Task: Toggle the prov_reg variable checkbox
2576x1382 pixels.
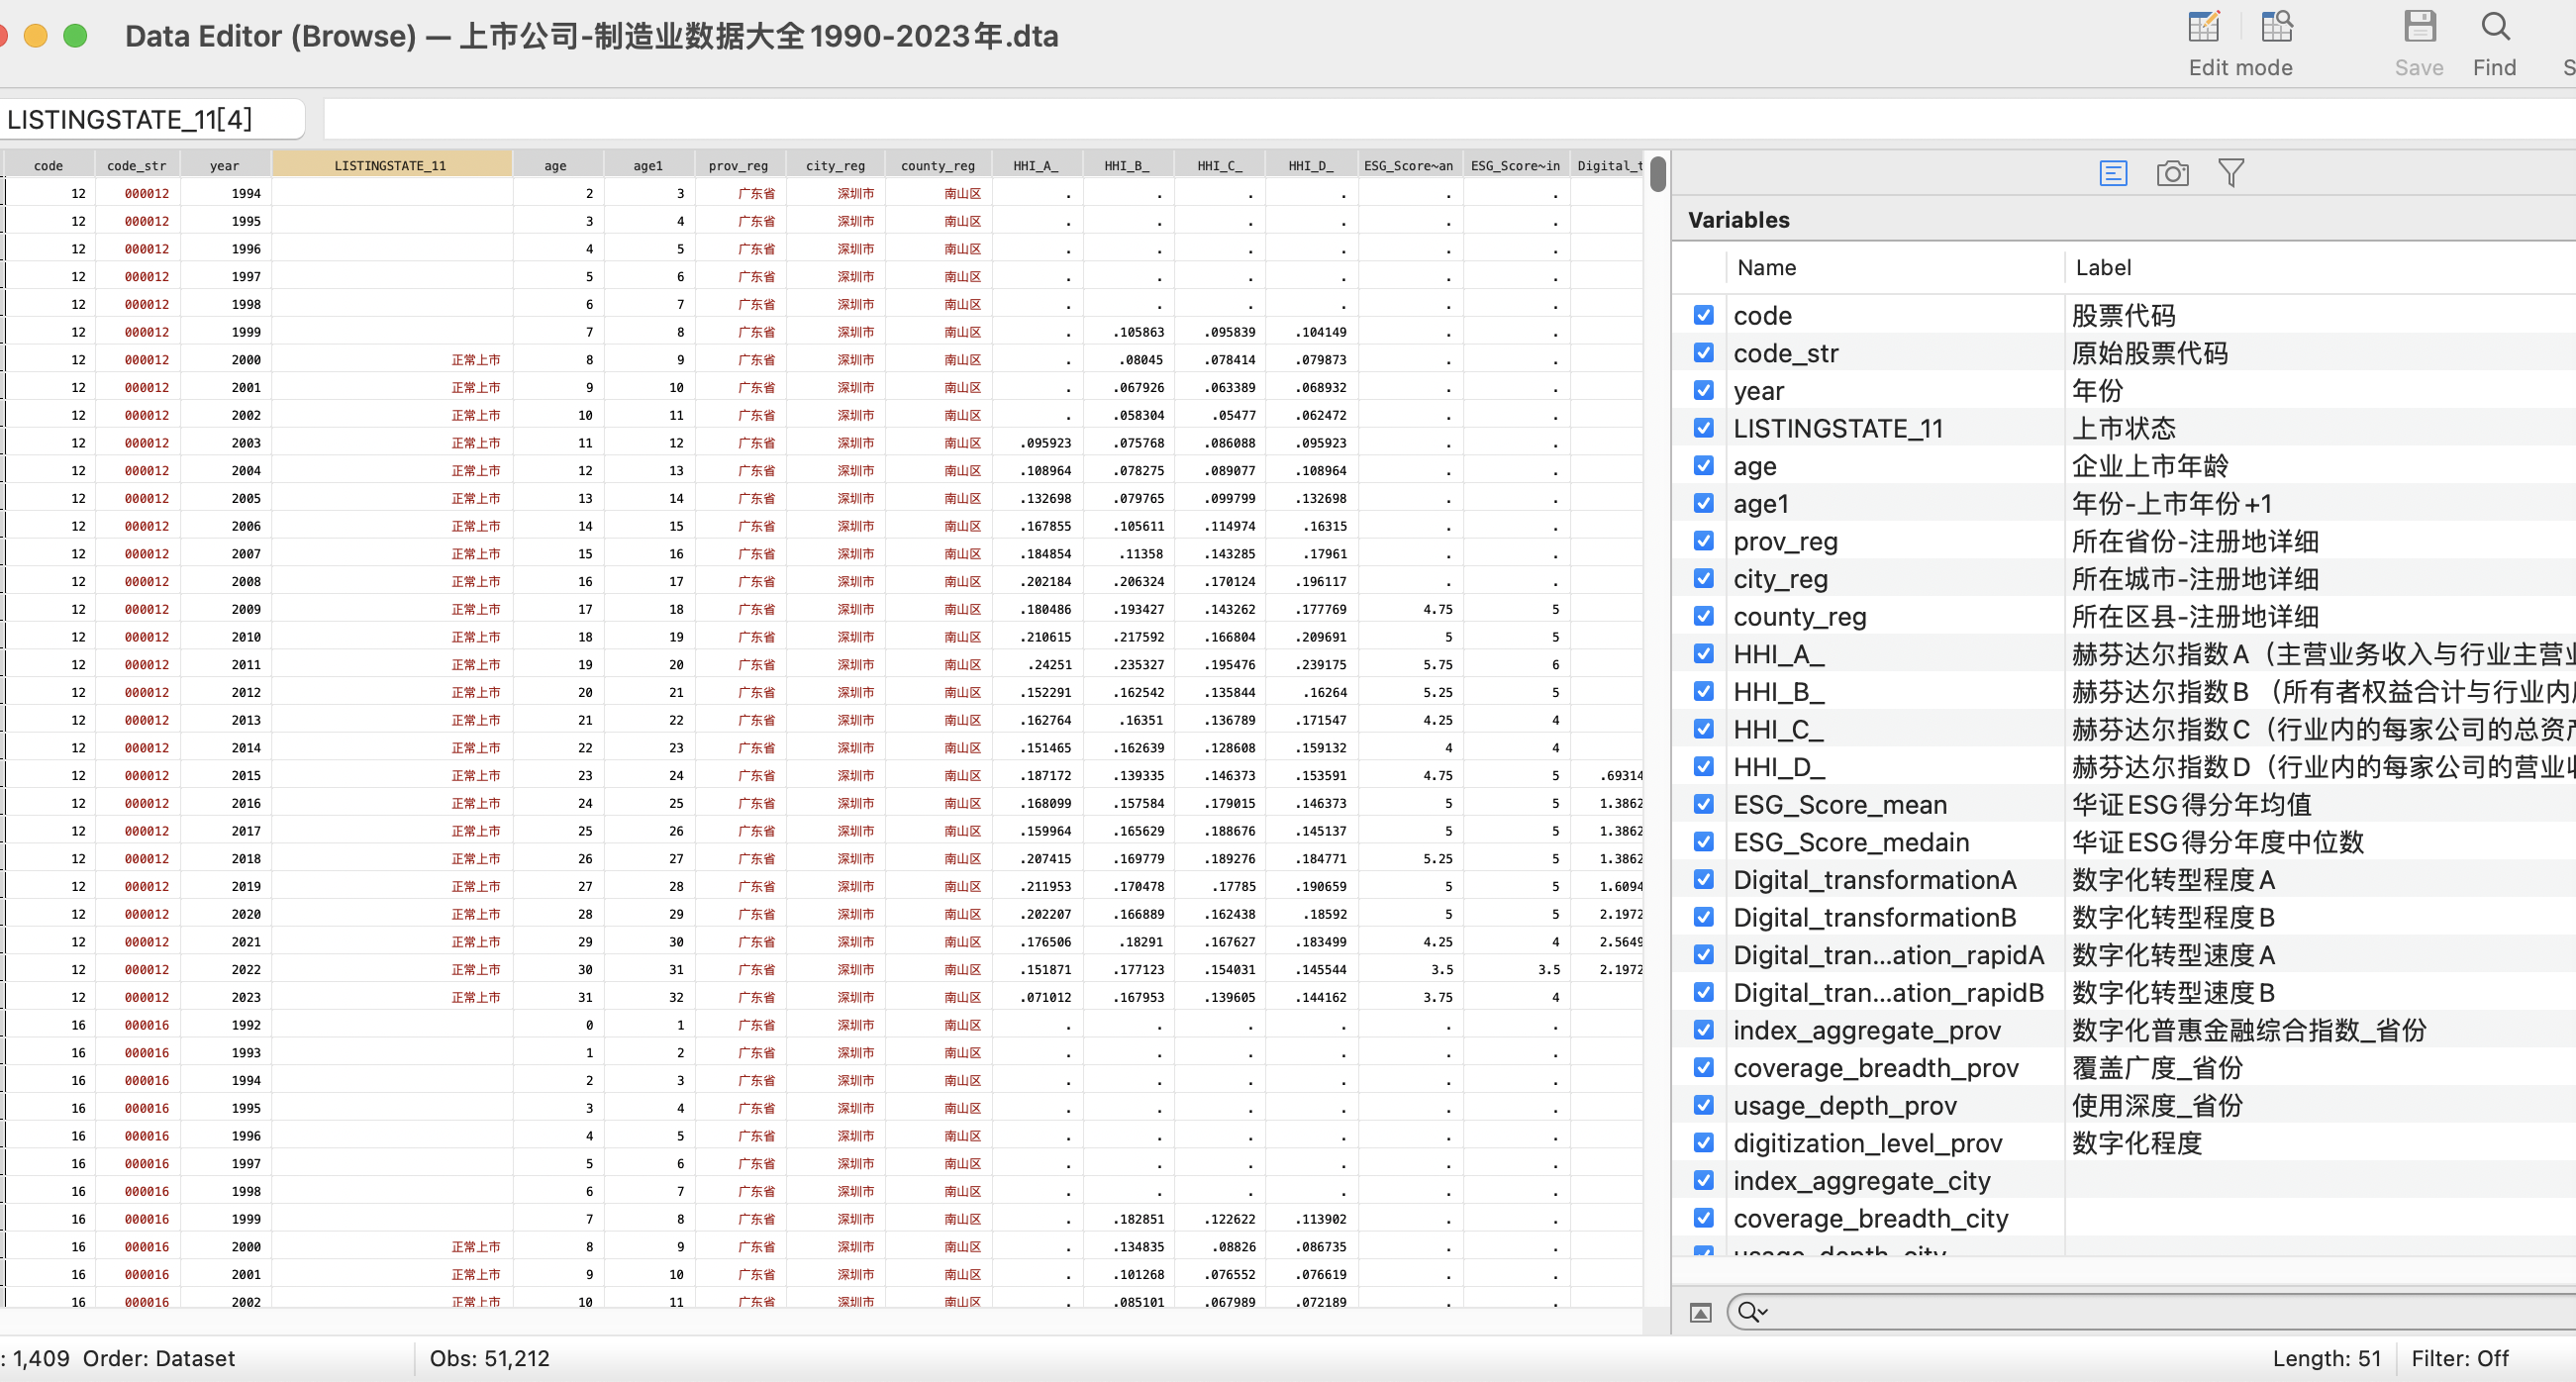Action: click(x=1704, y=541)
